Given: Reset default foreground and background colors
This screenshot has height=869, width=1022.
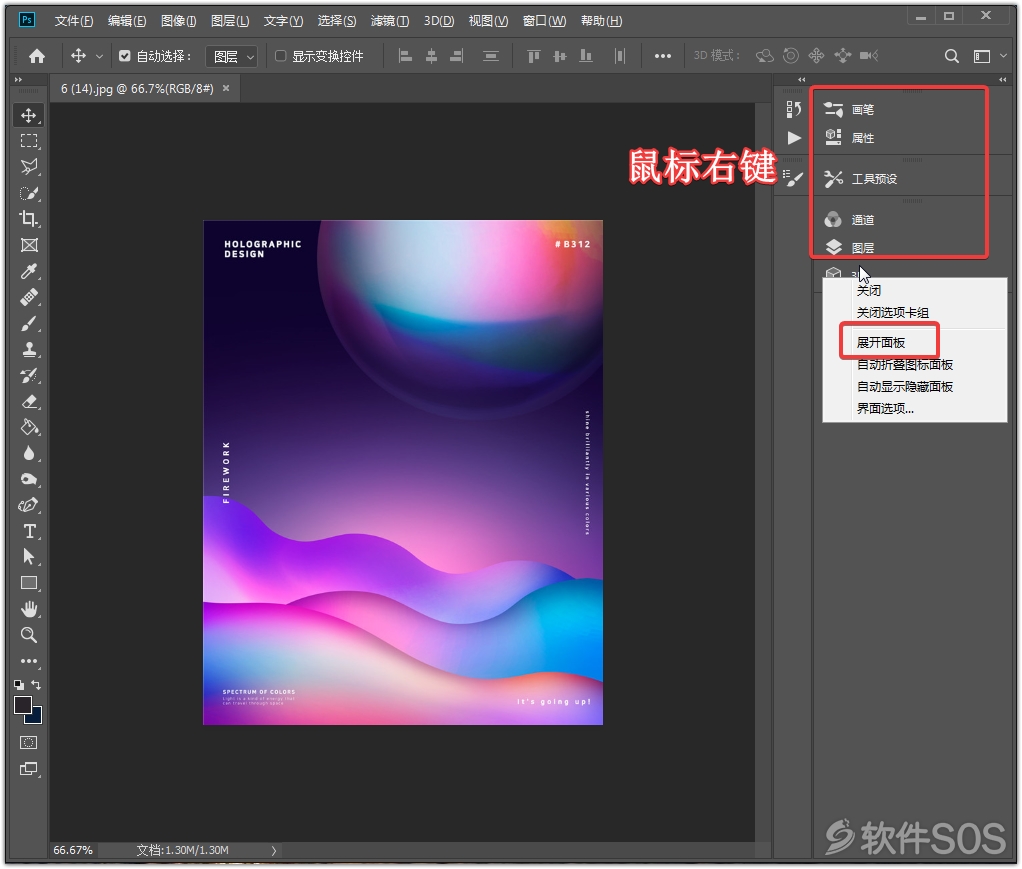Looking at the screenshot, I should pos(19,685).
